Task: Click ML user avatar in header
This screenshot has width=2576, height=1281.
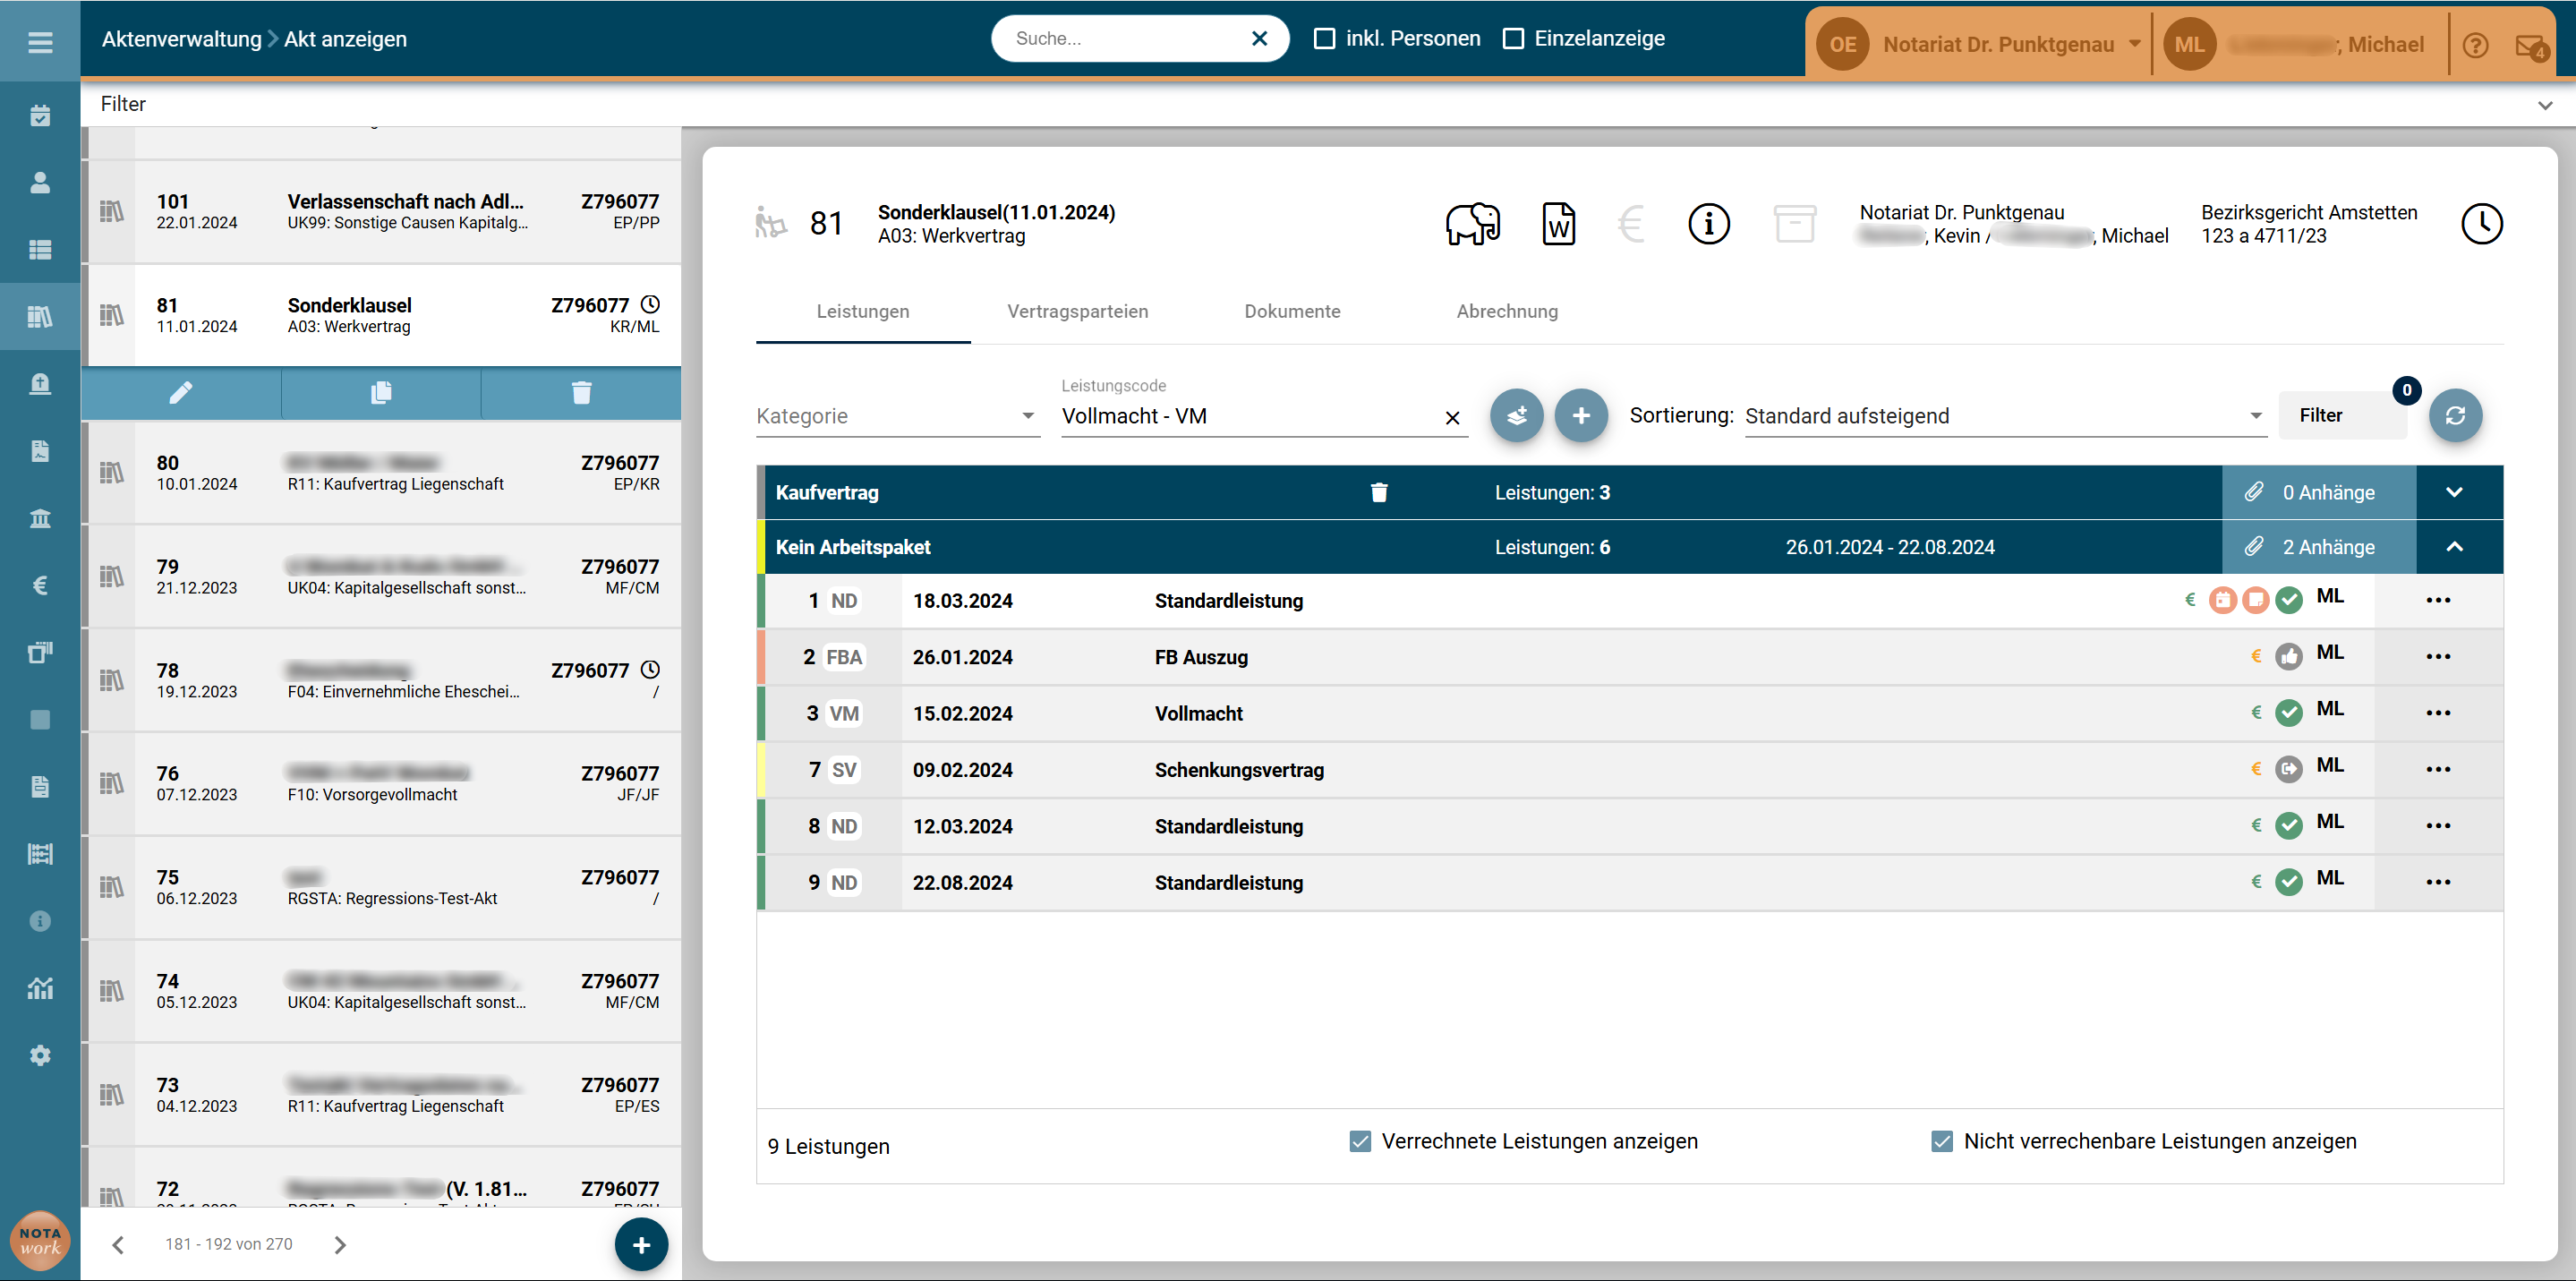Action: (x=2189, y=44)
